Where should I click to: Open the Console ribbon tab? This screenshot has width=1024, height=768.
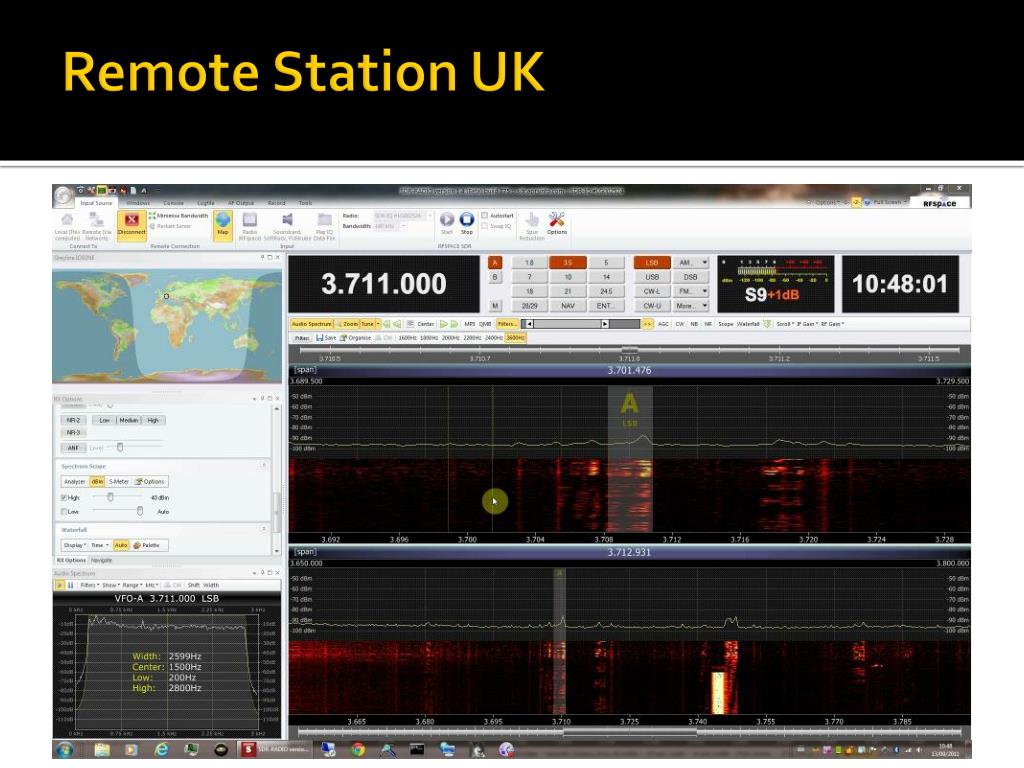coord(173,203)
